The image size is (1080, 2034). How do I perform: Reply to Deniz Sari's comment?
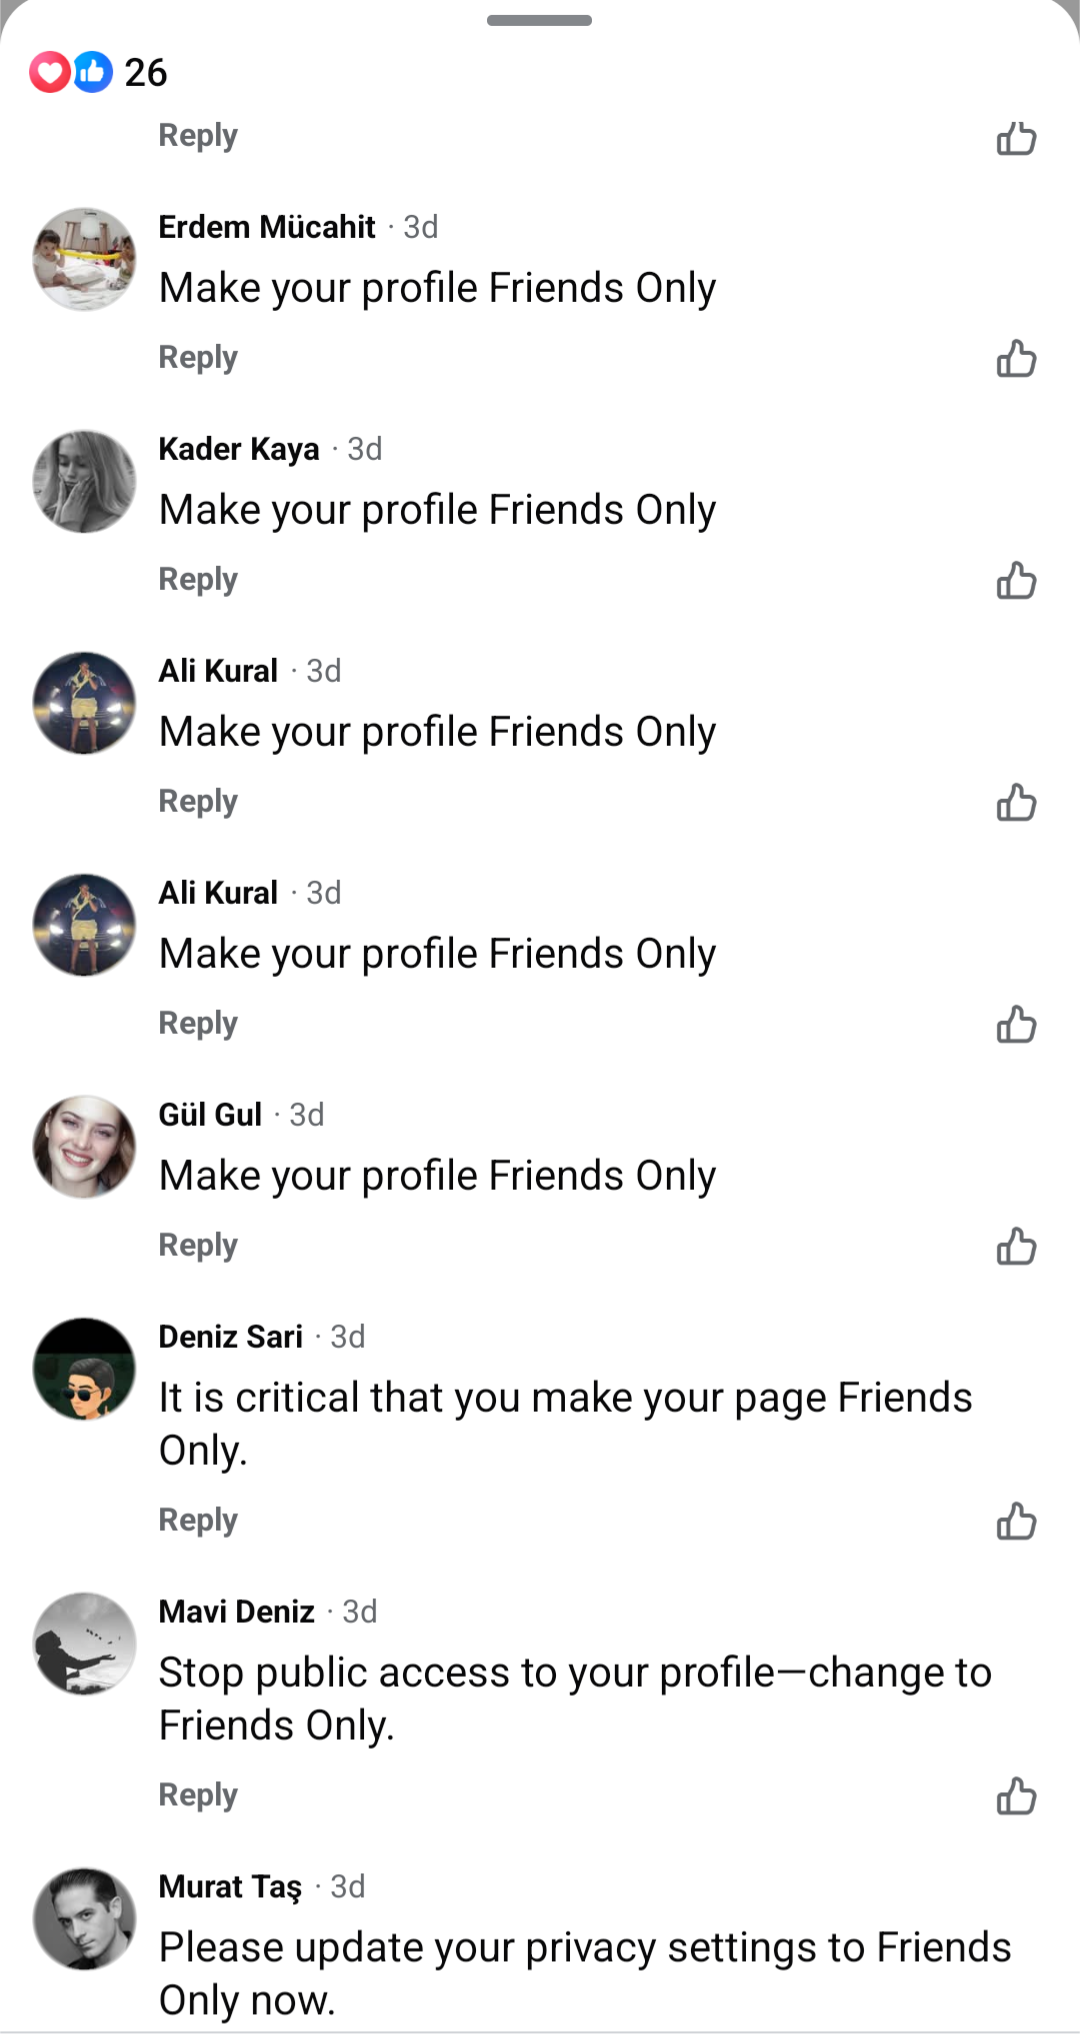coord(198,1520)
